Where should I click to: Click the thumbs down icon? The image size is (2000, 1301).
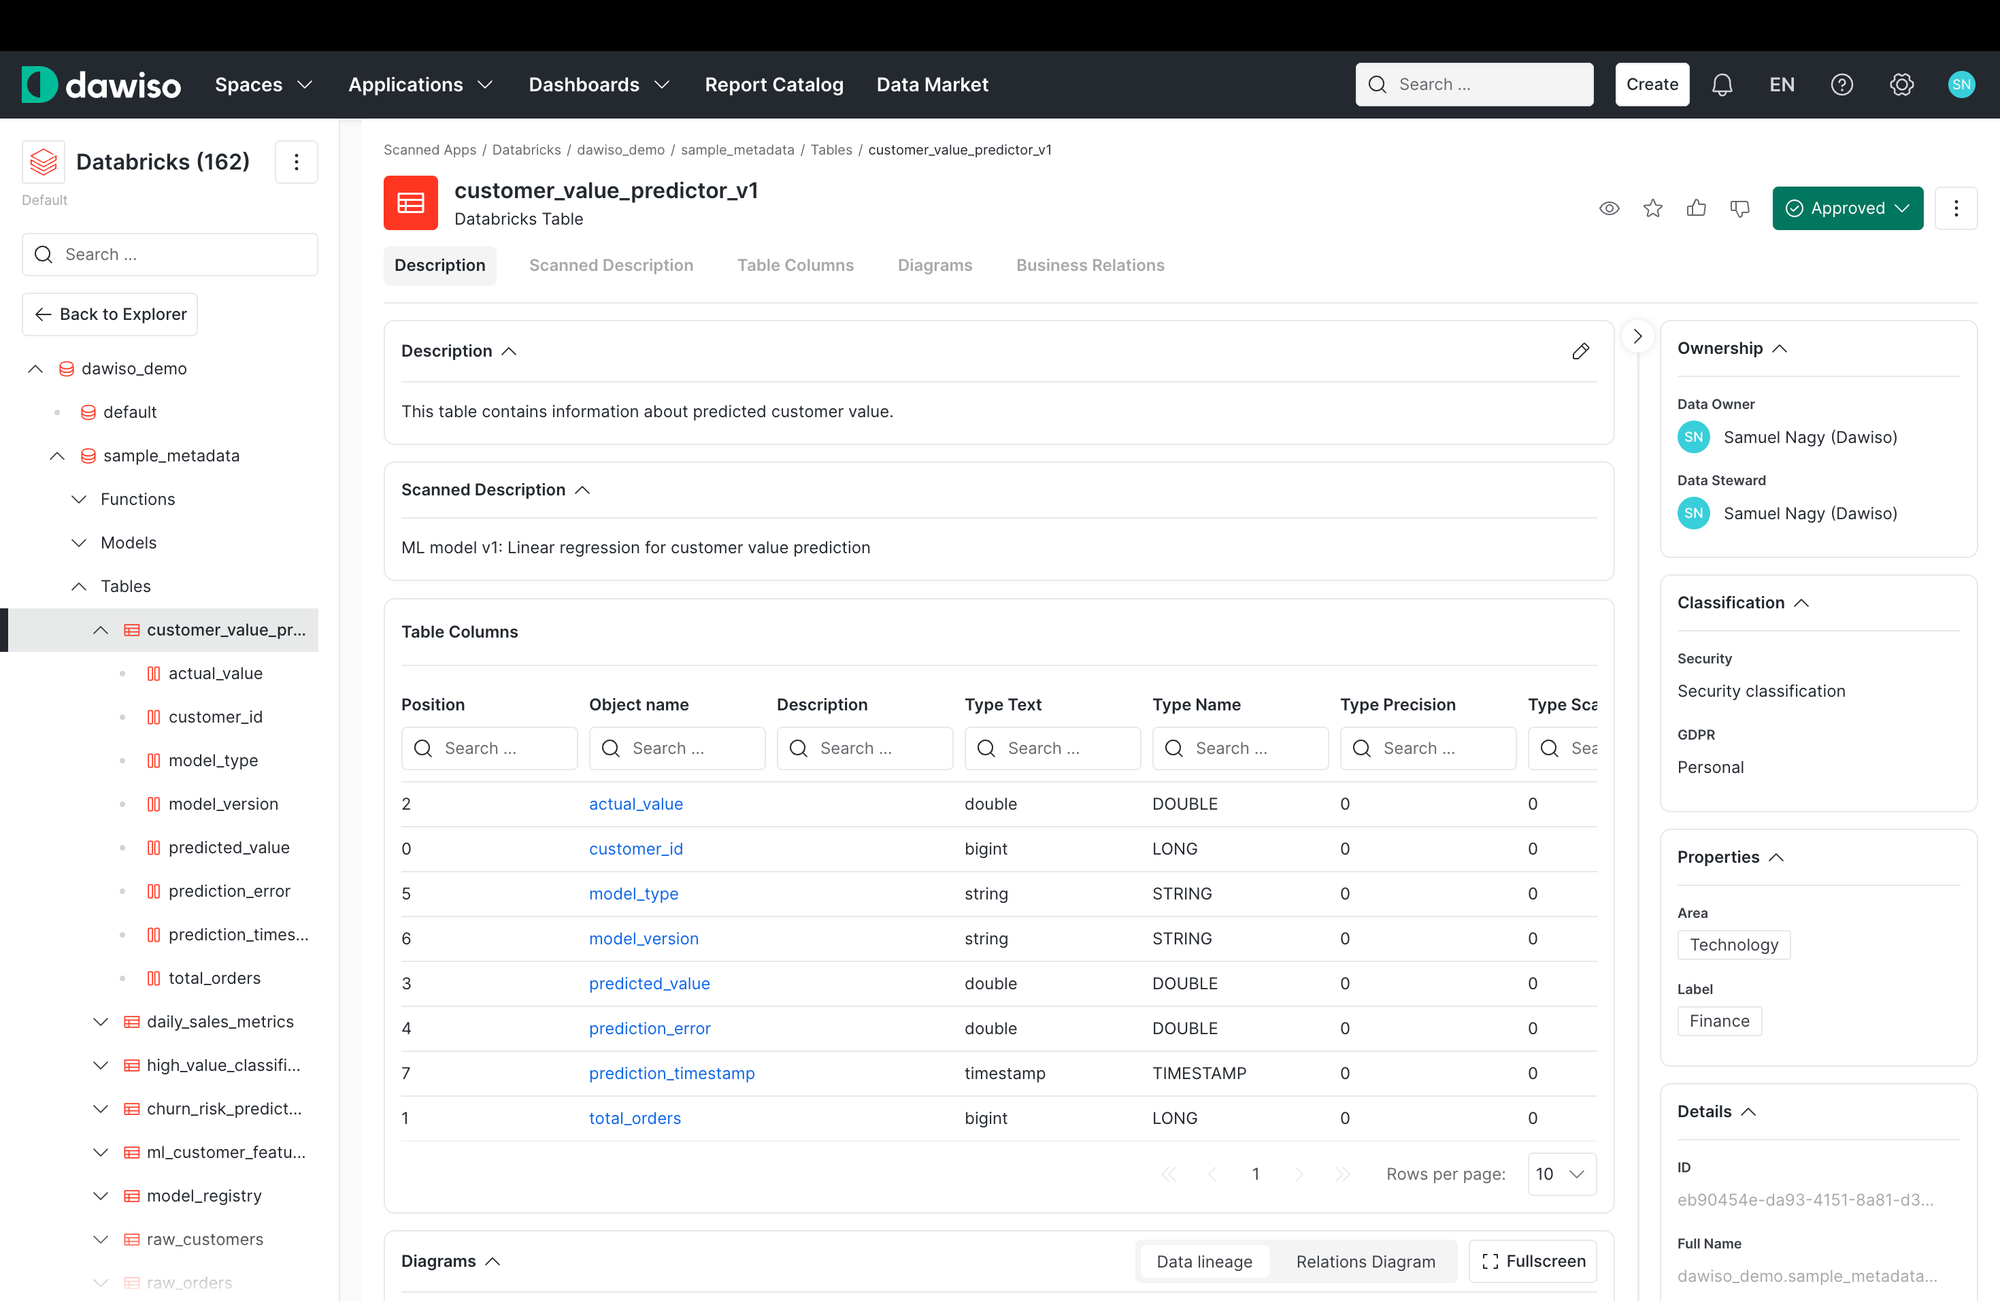(1740, 208)
